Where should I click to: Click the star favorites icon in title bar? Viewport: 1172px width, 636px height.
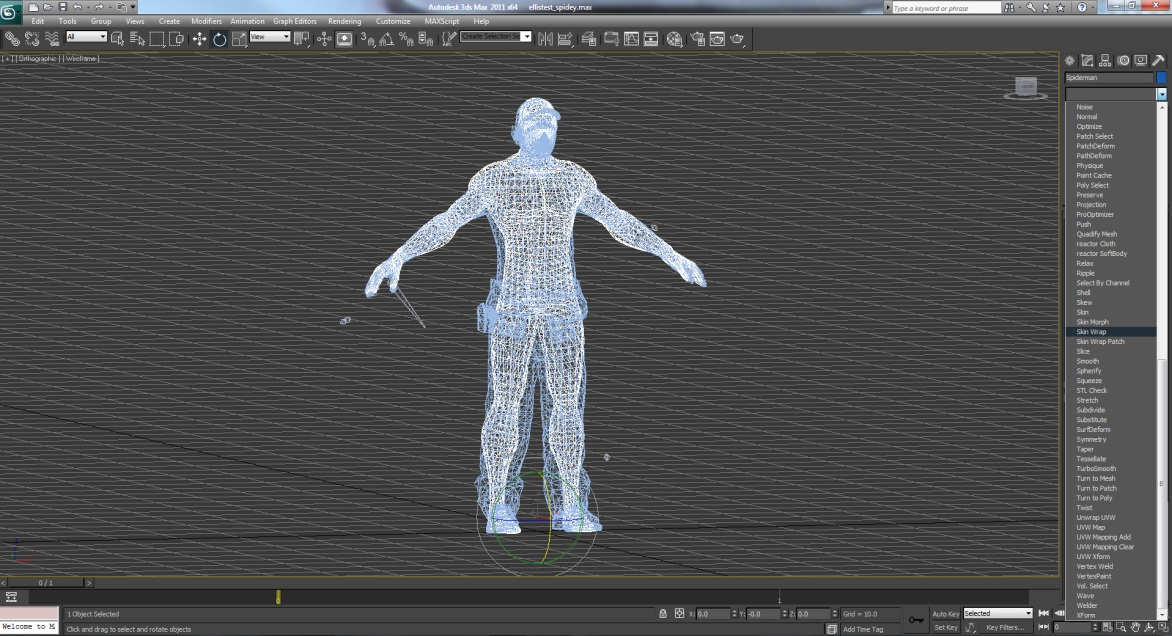[x=1060, y=7]
